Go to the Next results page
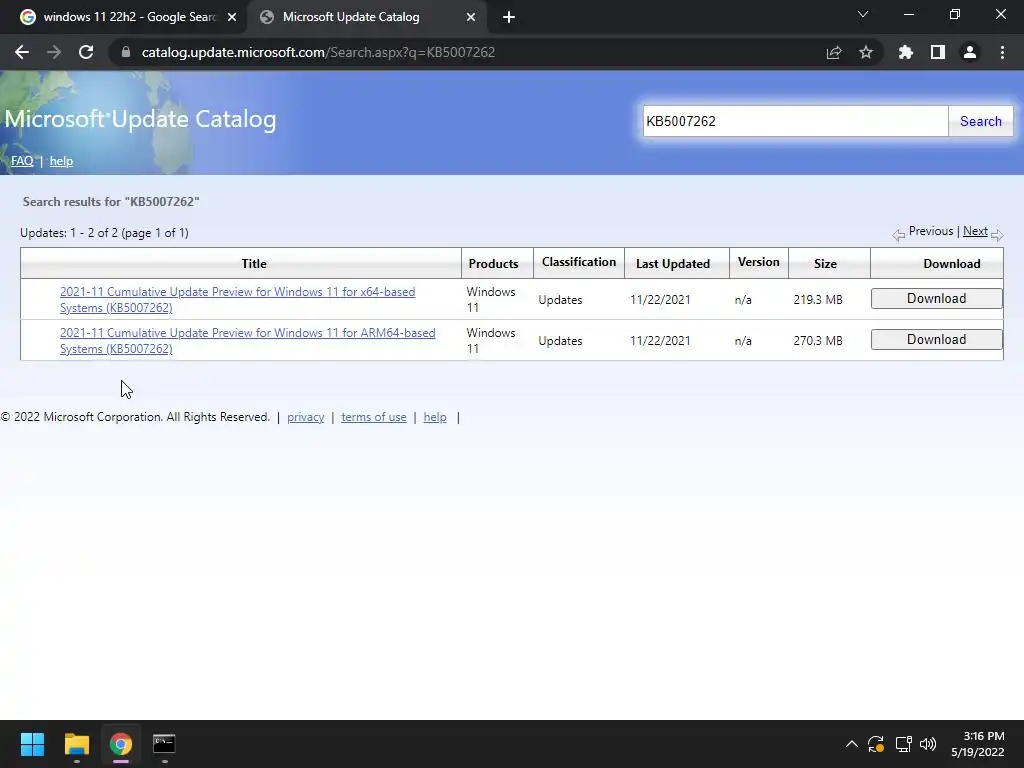The width and height of the screenshot is (1024, 768). (x=975, y=231)
